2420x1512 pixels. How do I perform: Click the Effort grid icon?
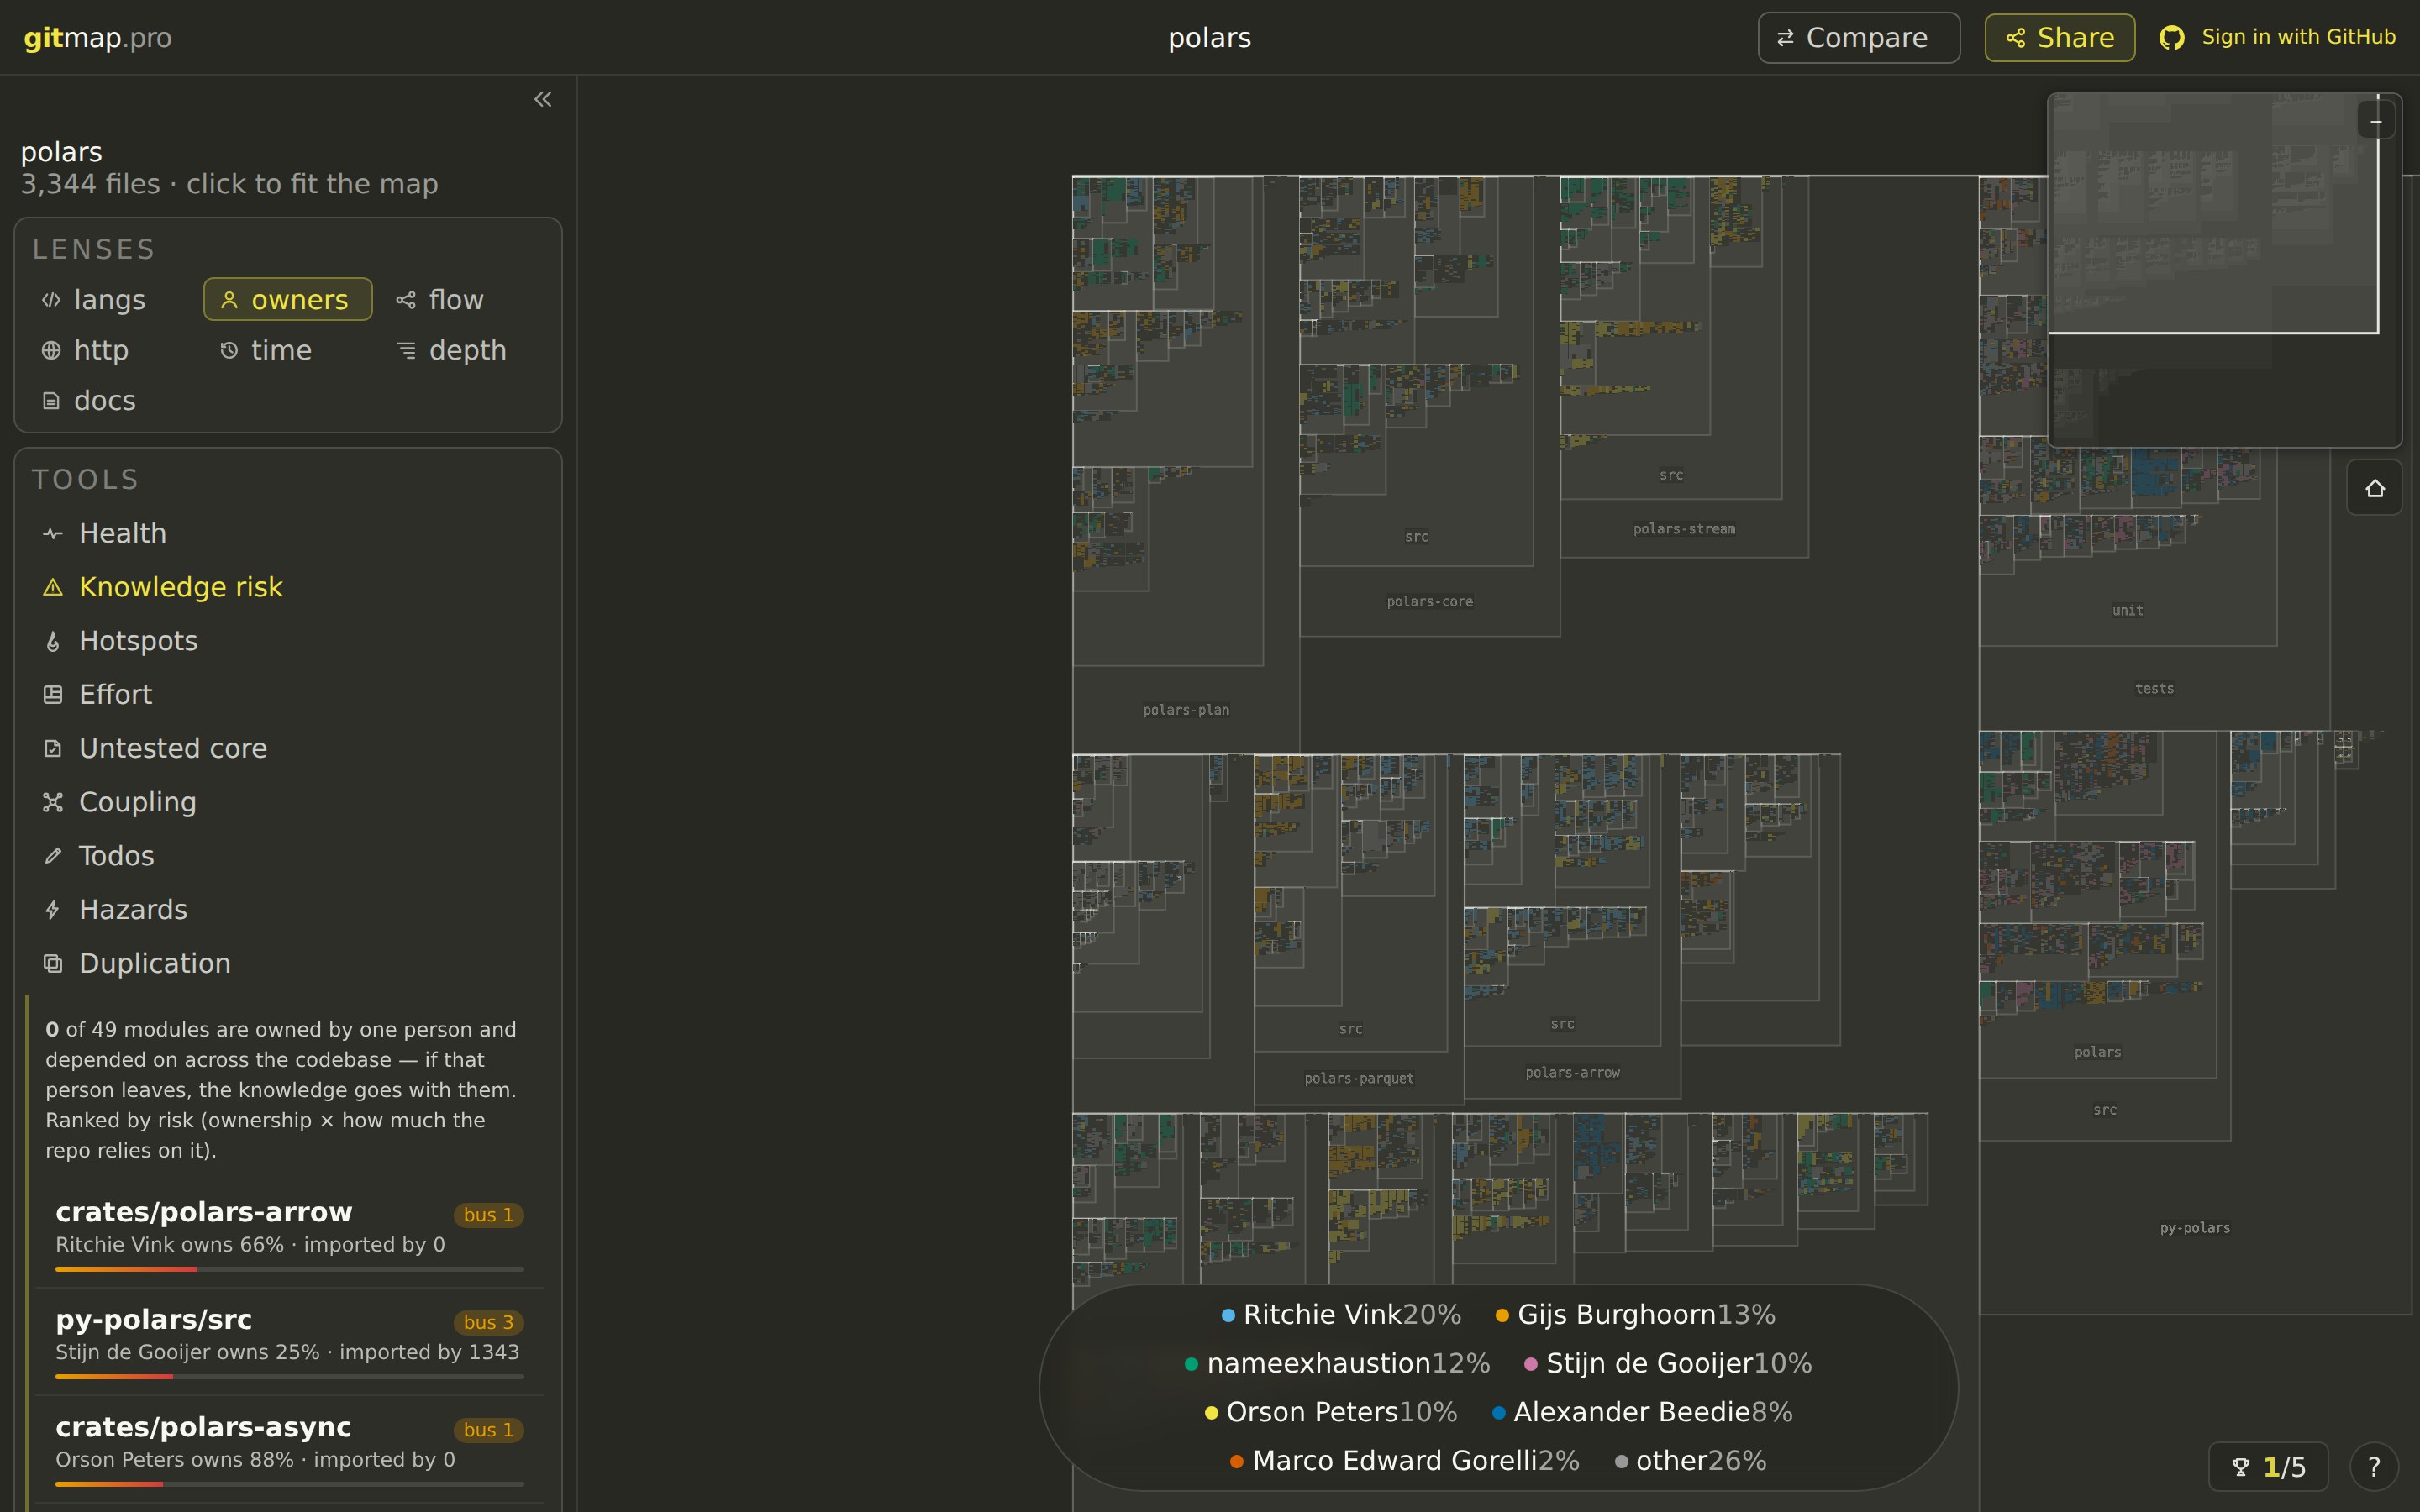click(53, 695)
